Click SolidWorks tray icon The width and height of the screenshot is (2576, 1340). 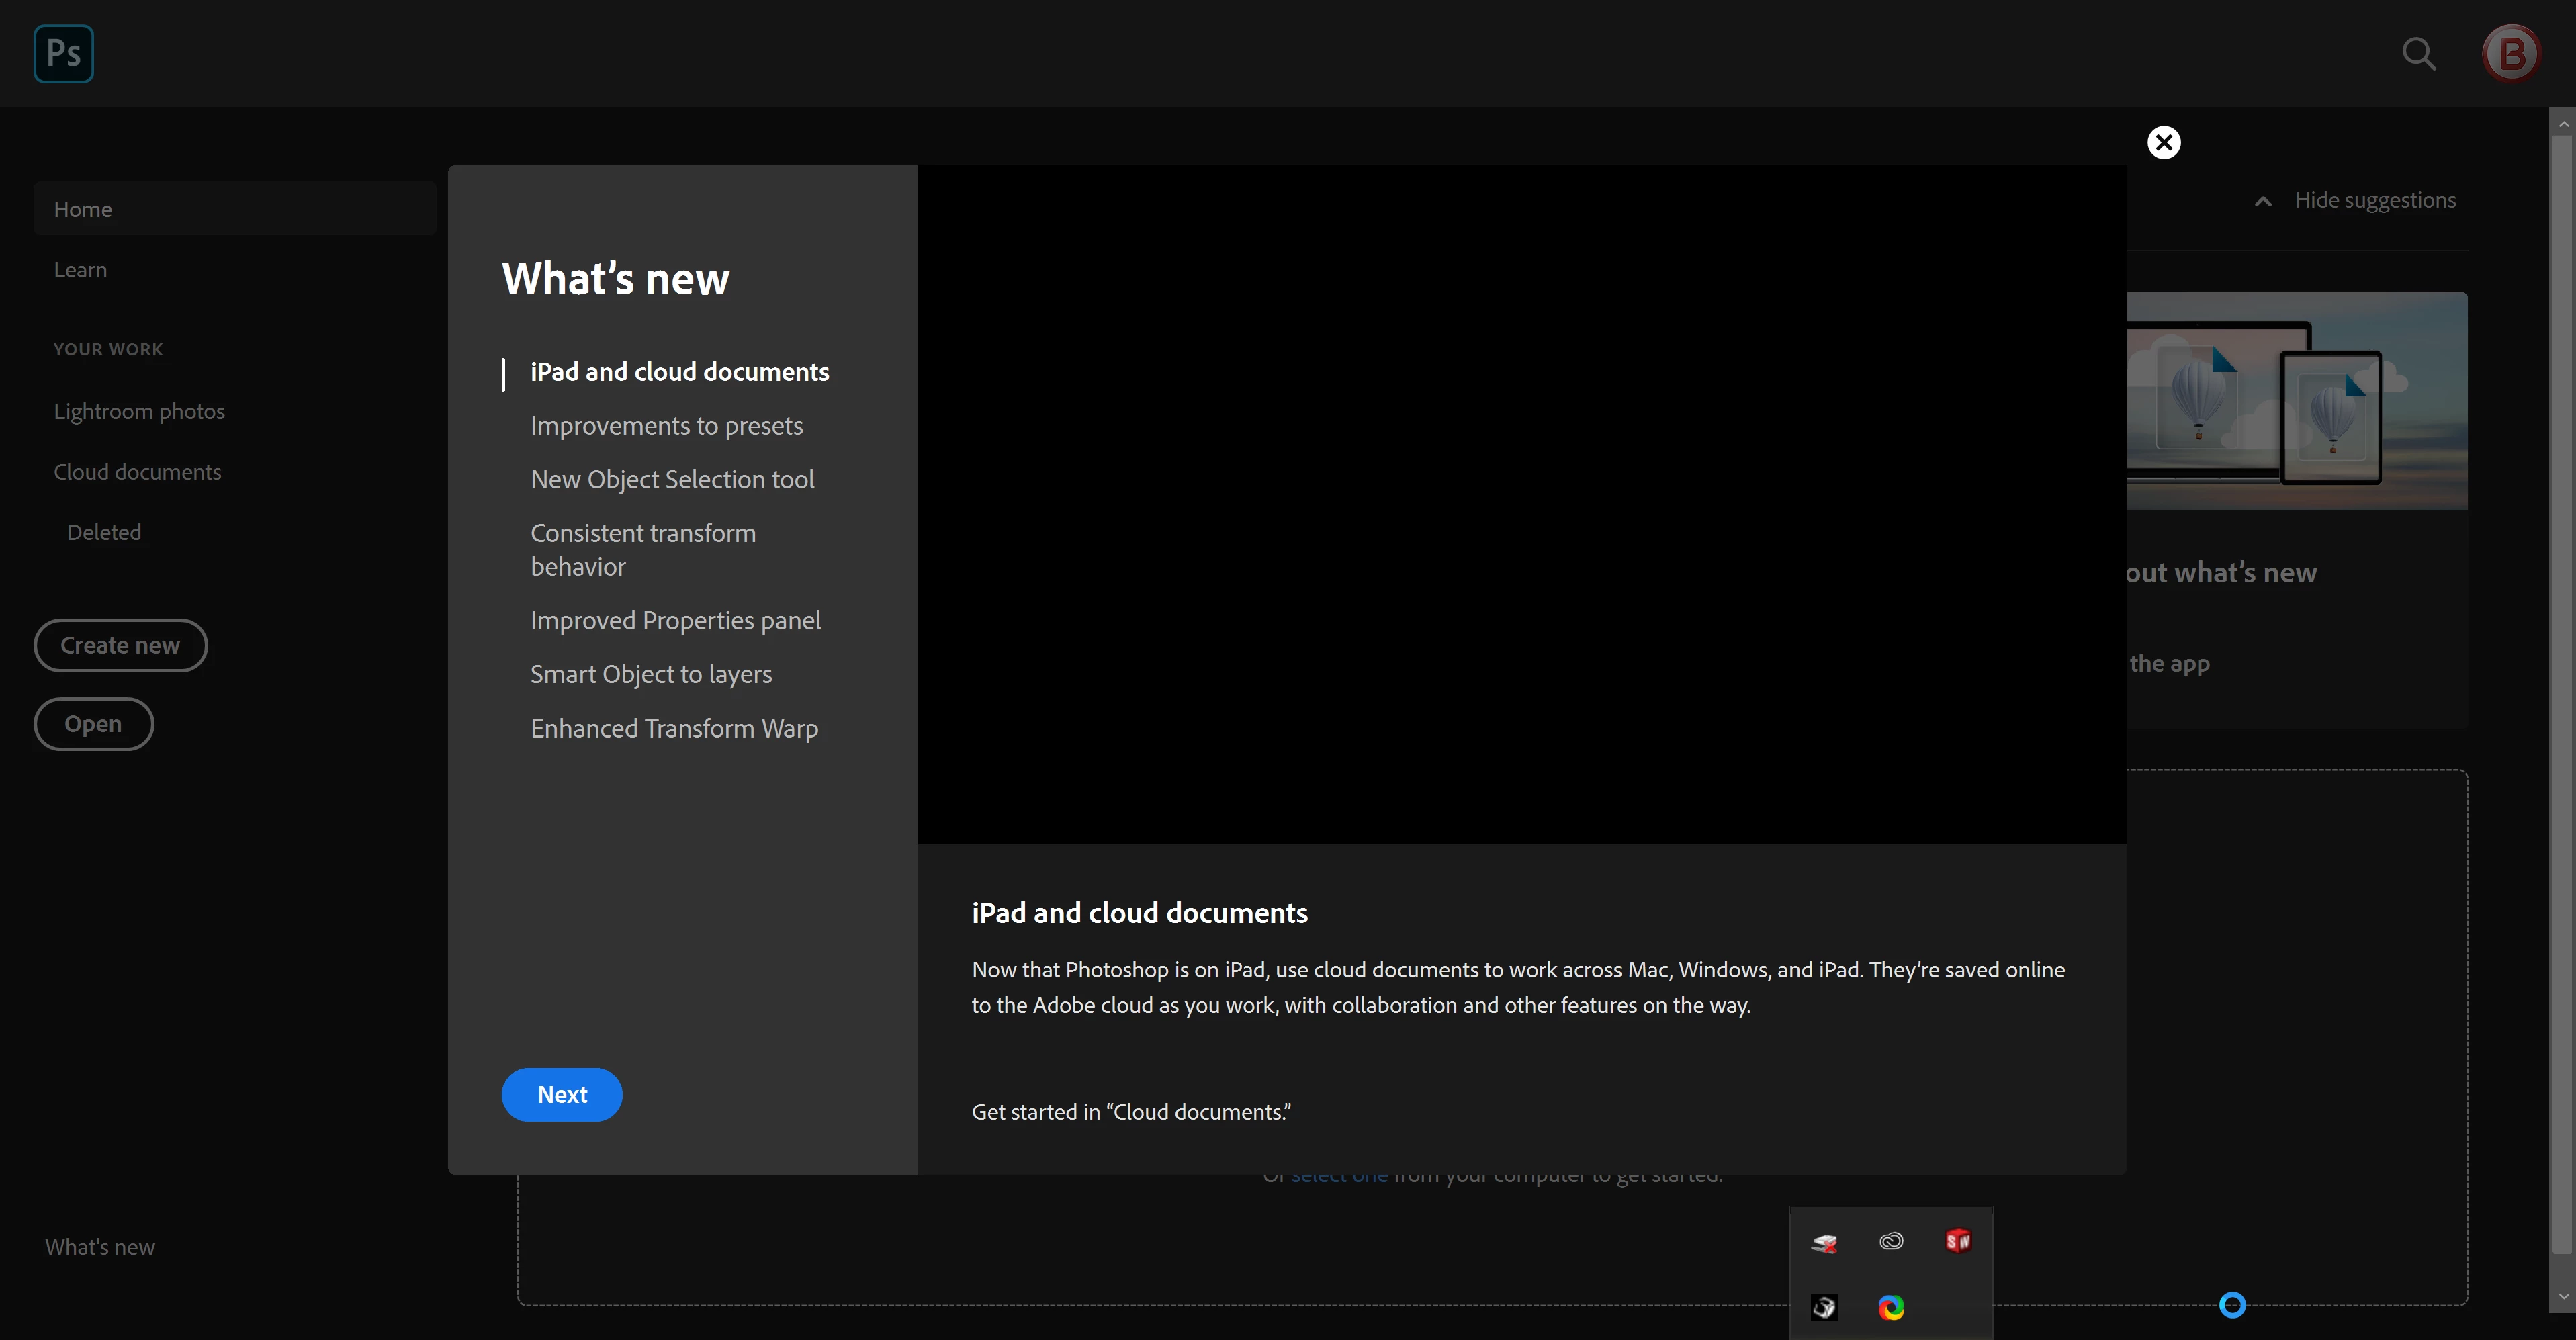1957,1241
